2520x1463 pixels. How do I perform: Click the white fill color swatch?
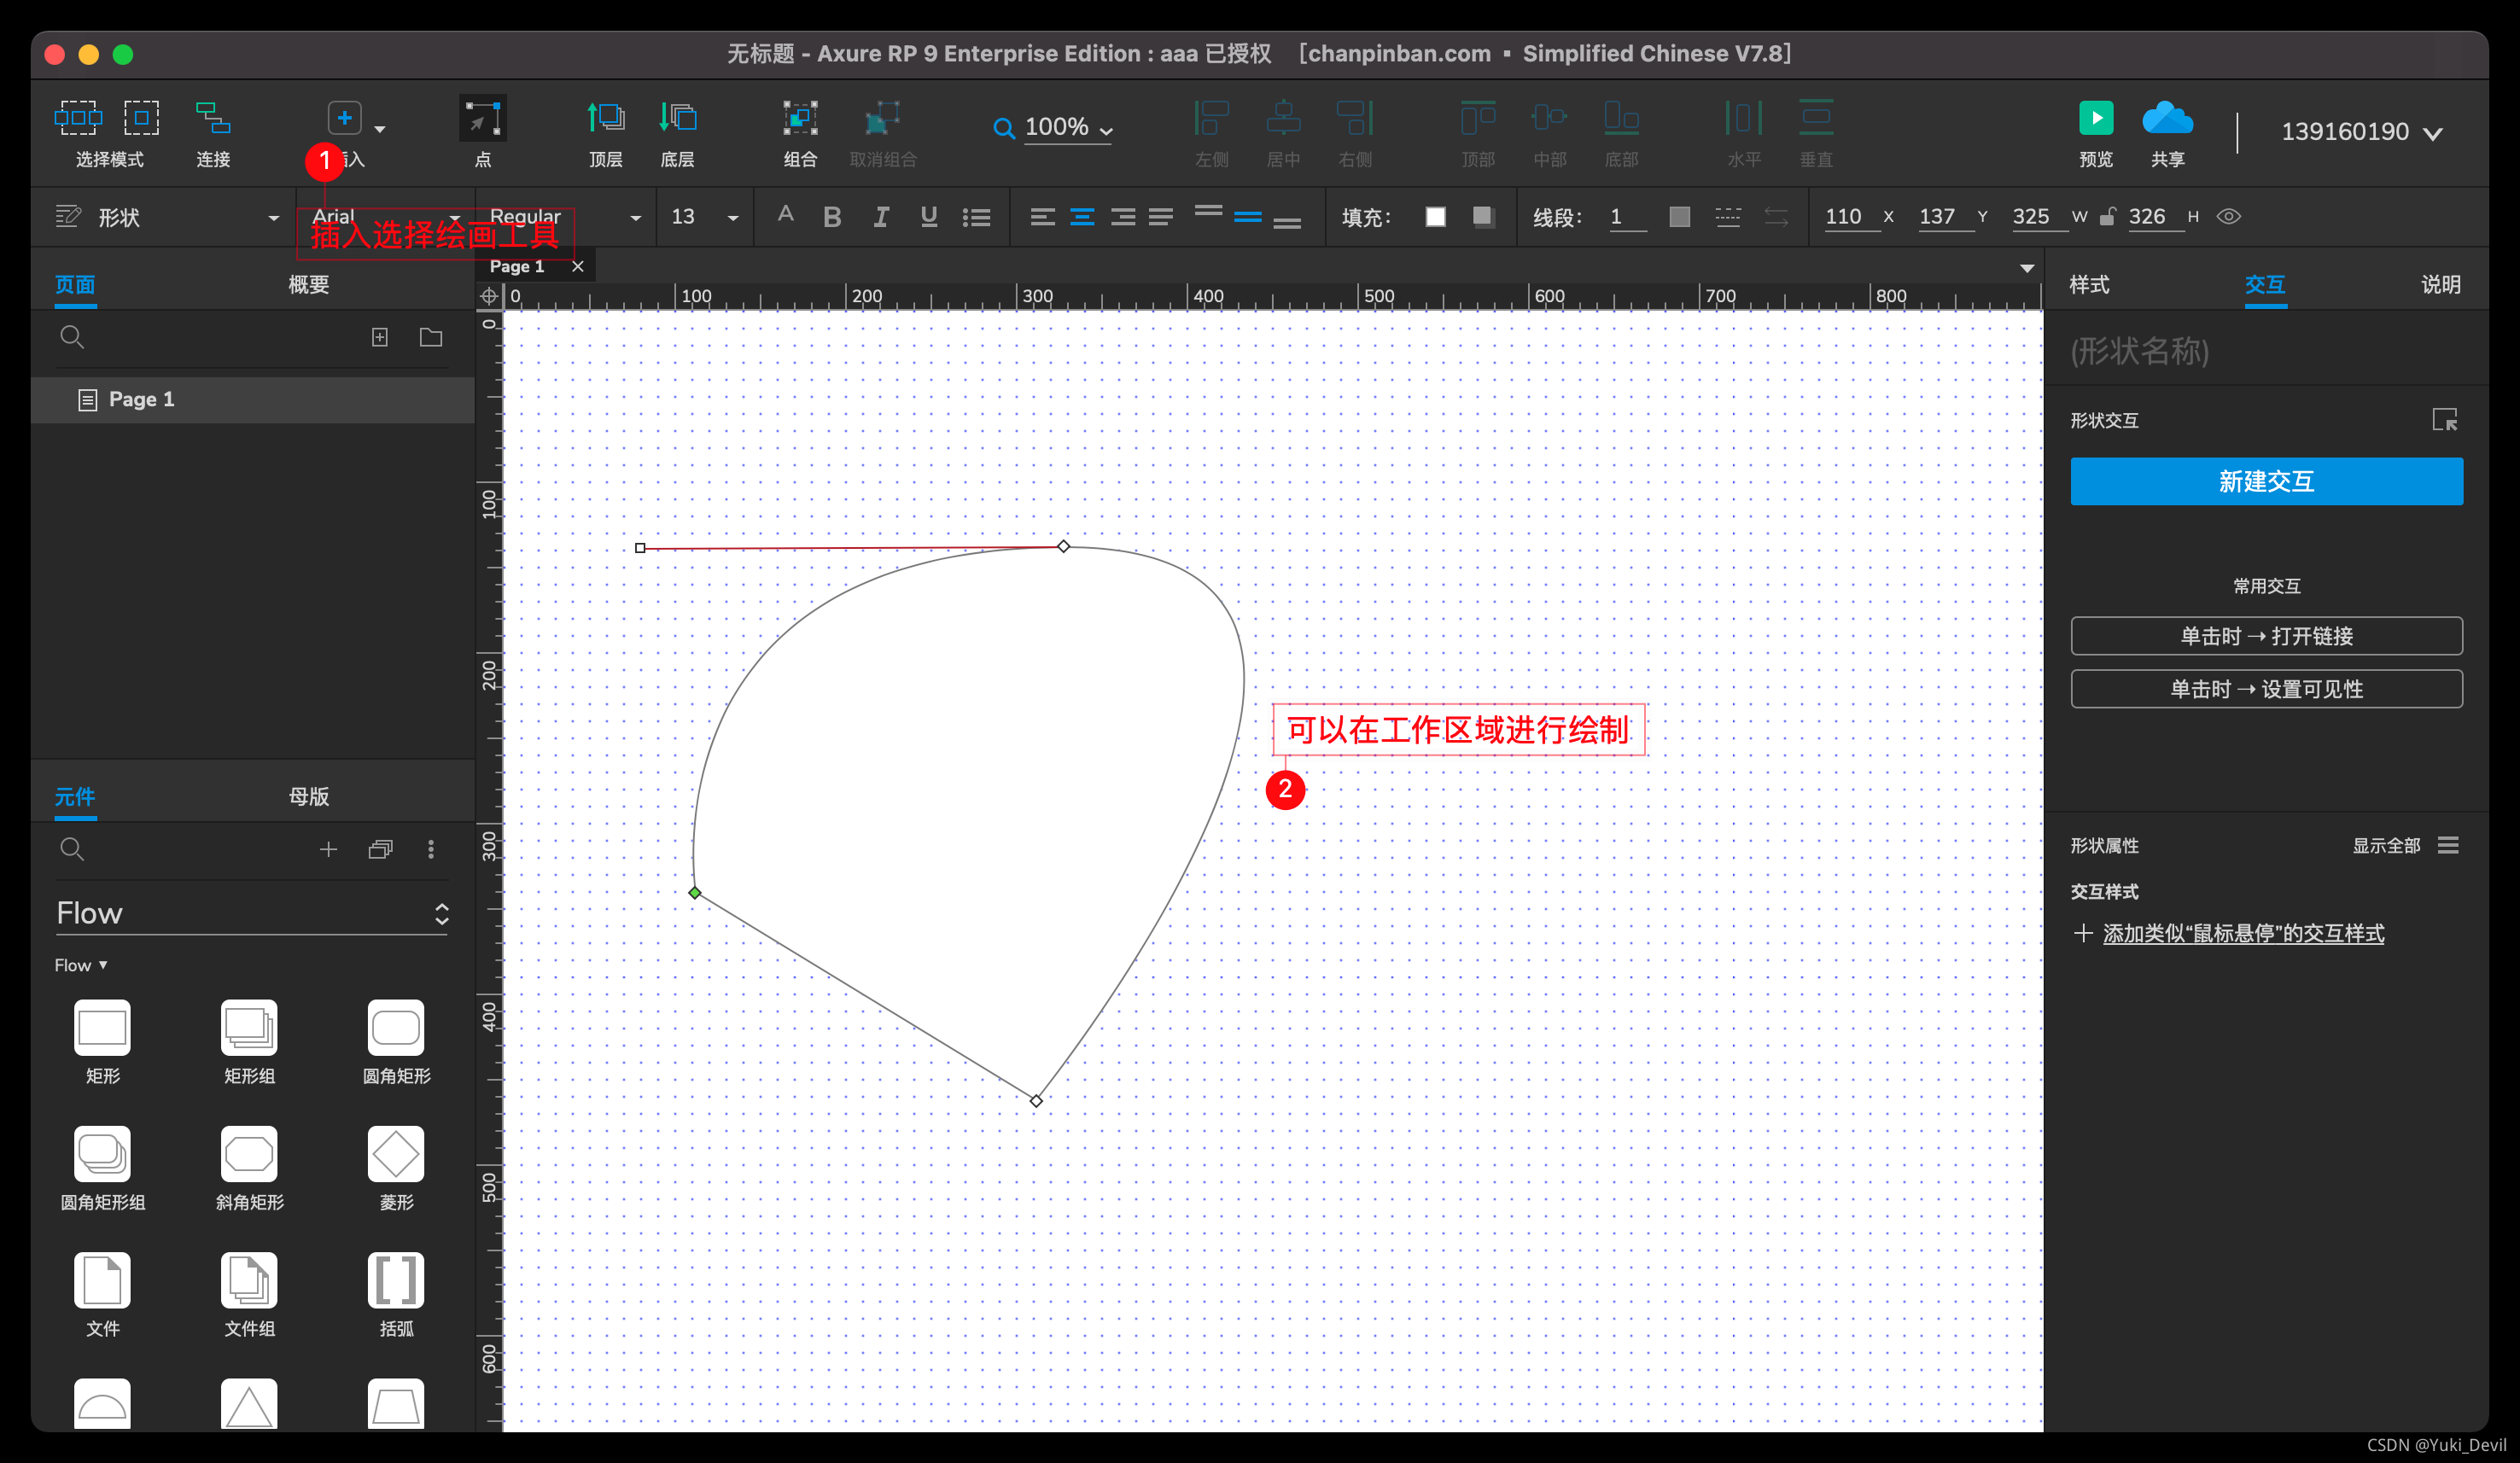coord(1435,217)
